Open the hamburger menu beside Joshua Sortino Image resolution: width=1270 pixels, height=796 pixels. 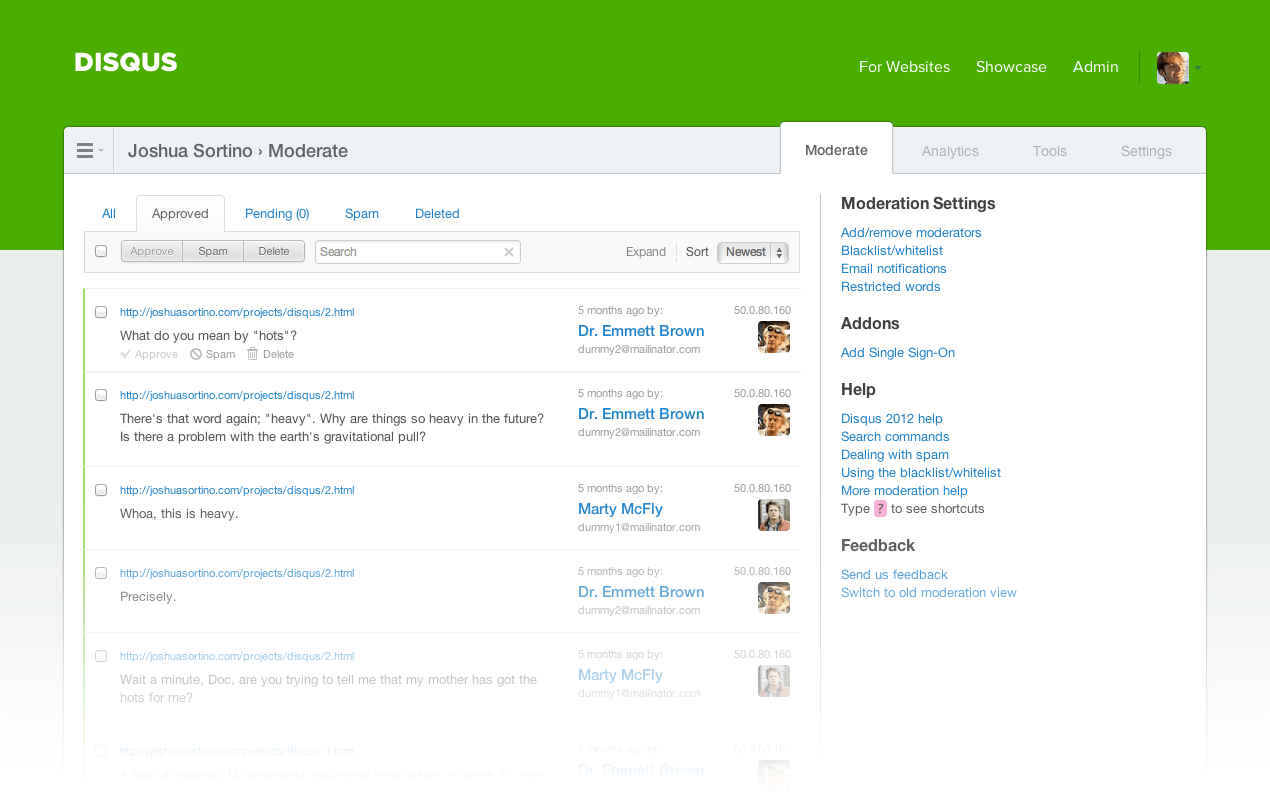89,151
